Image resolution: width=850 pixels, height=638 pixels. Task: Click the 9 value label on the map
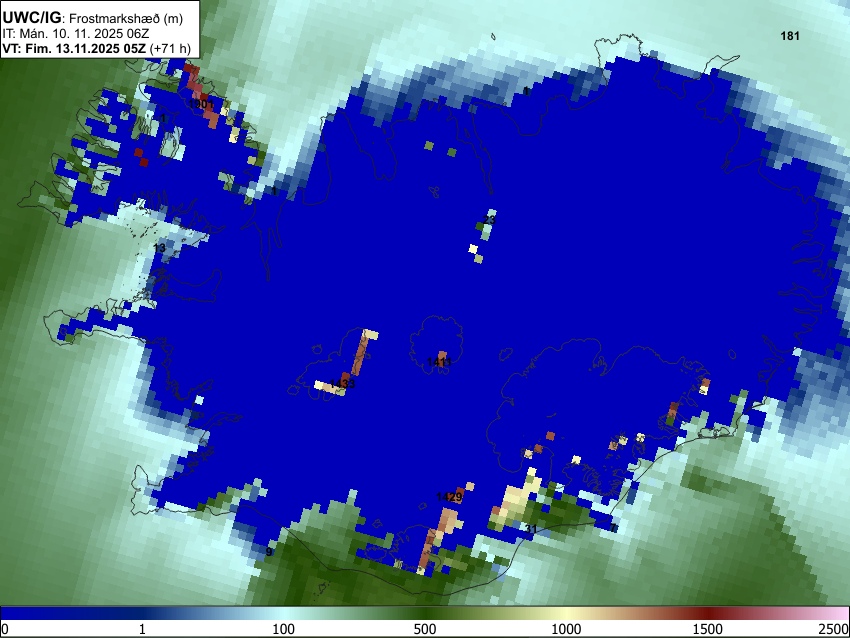[x=269, y=552]
